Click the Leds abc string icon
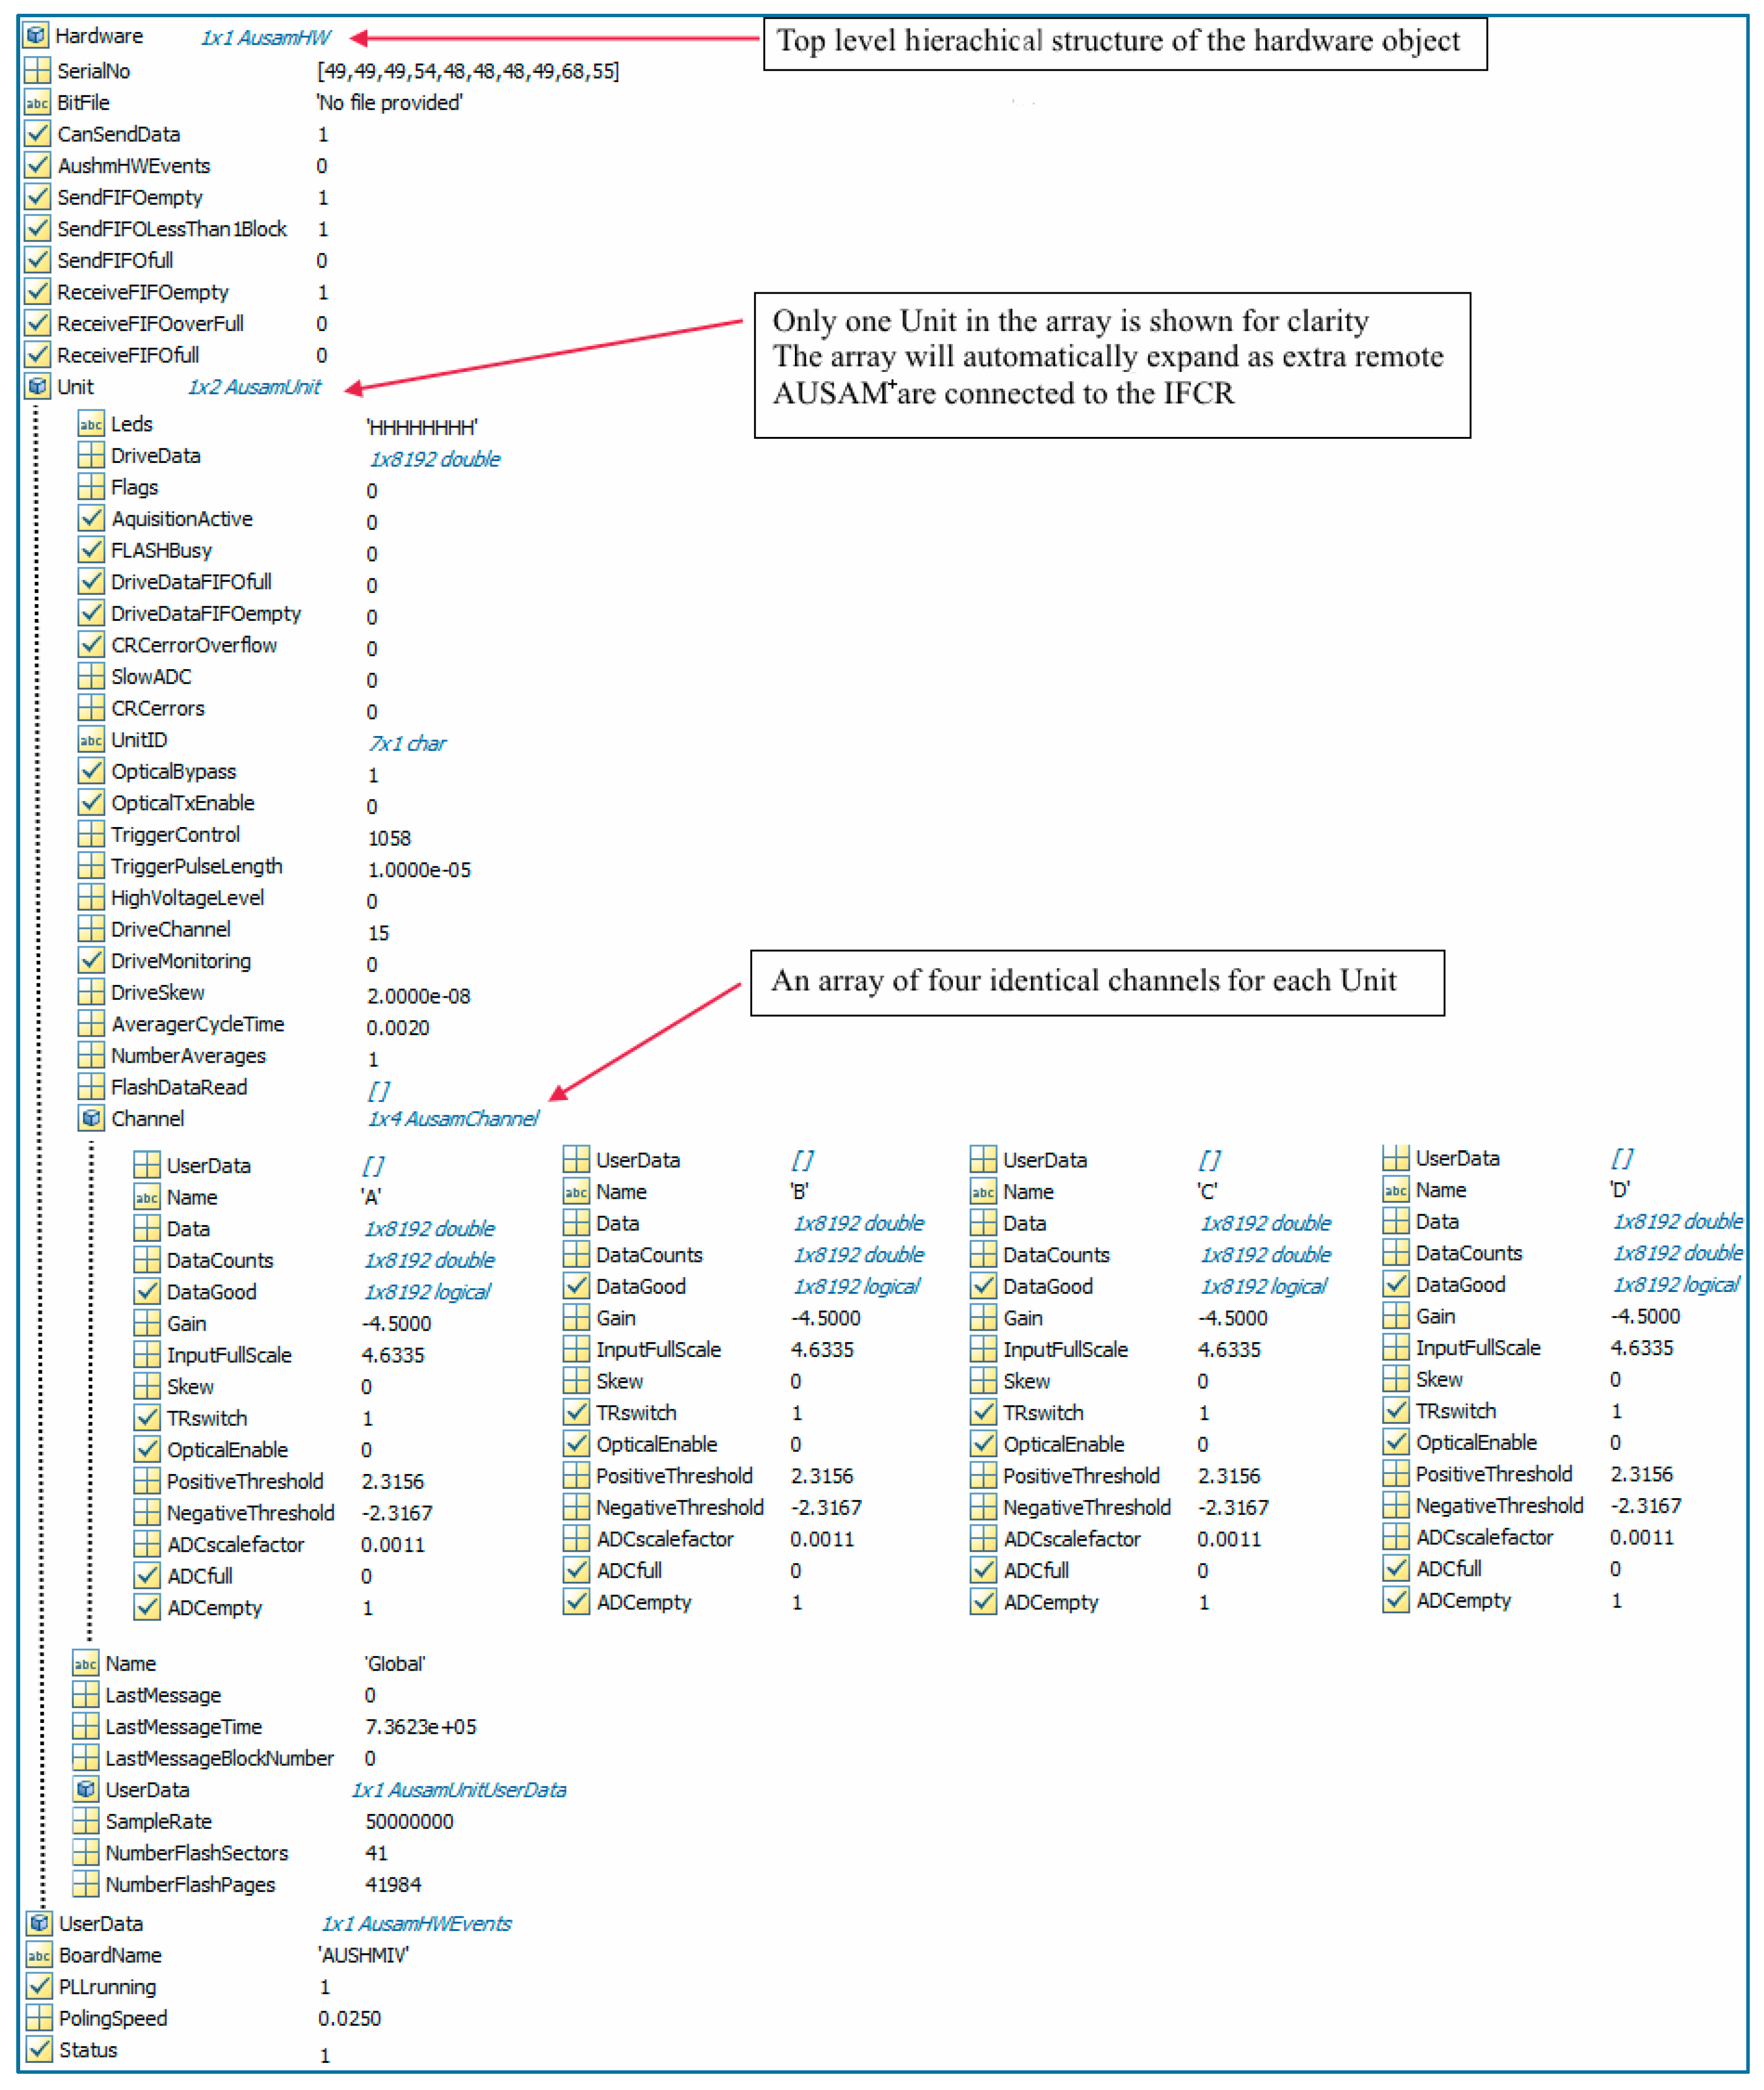The height and width of the screenshot is (2090, 1764). point(91,424)
